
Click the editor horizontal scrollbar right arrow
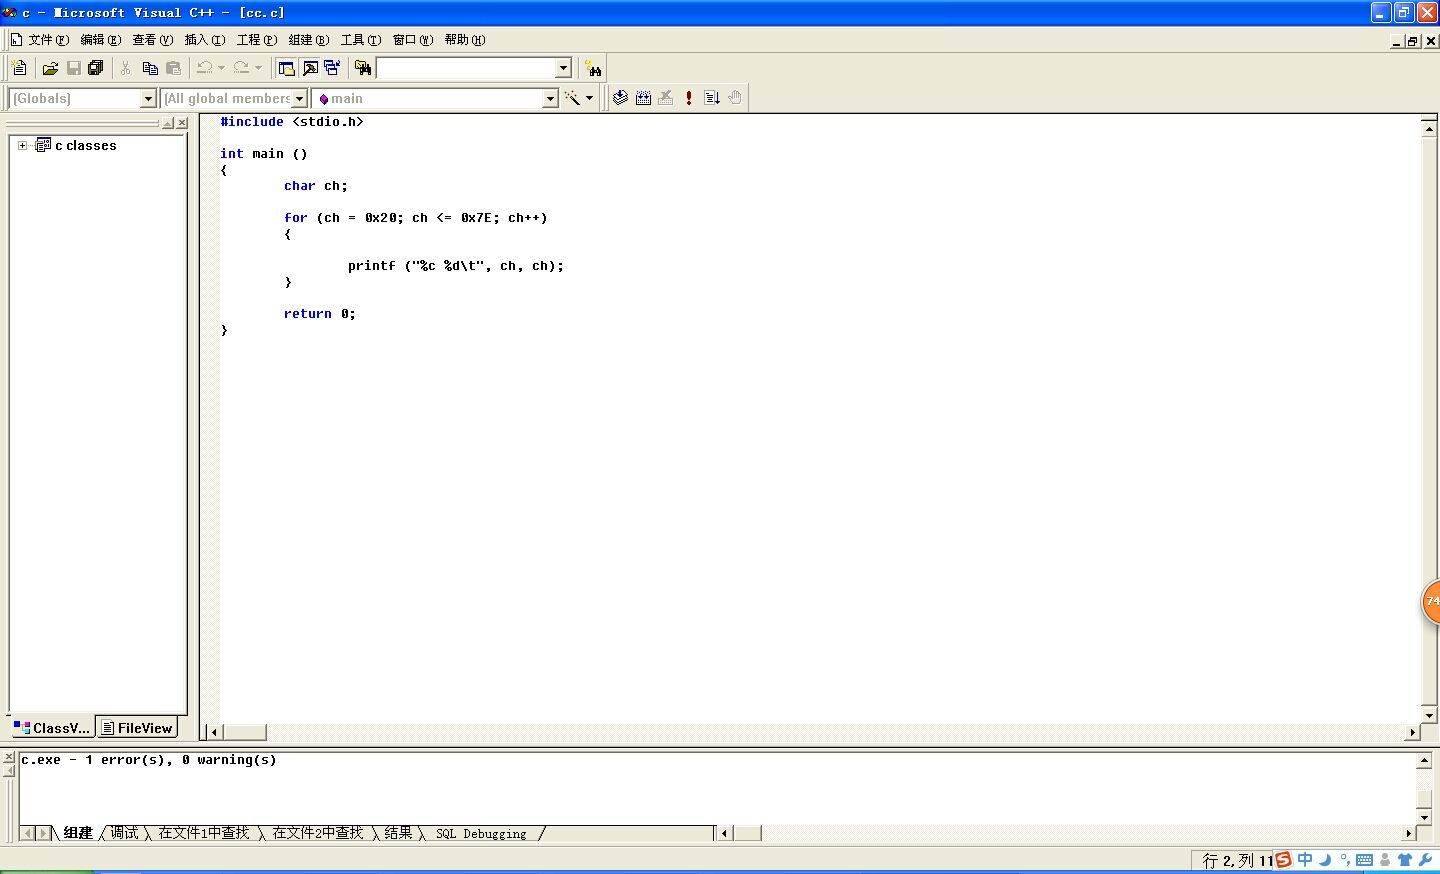[1412, 732]
